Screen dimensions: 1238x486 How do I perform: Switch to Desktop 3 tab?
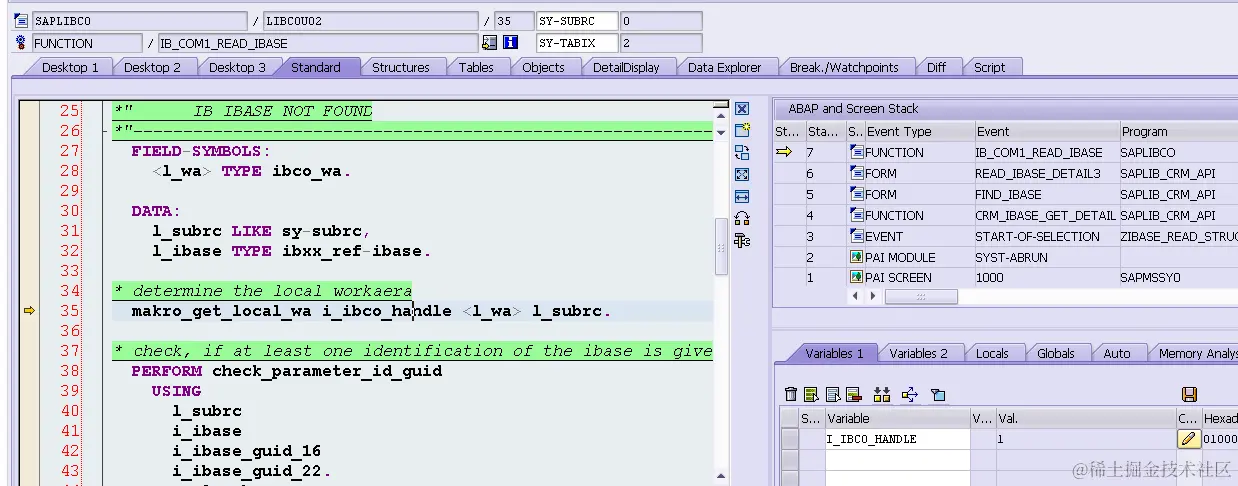tap(237, 67)
